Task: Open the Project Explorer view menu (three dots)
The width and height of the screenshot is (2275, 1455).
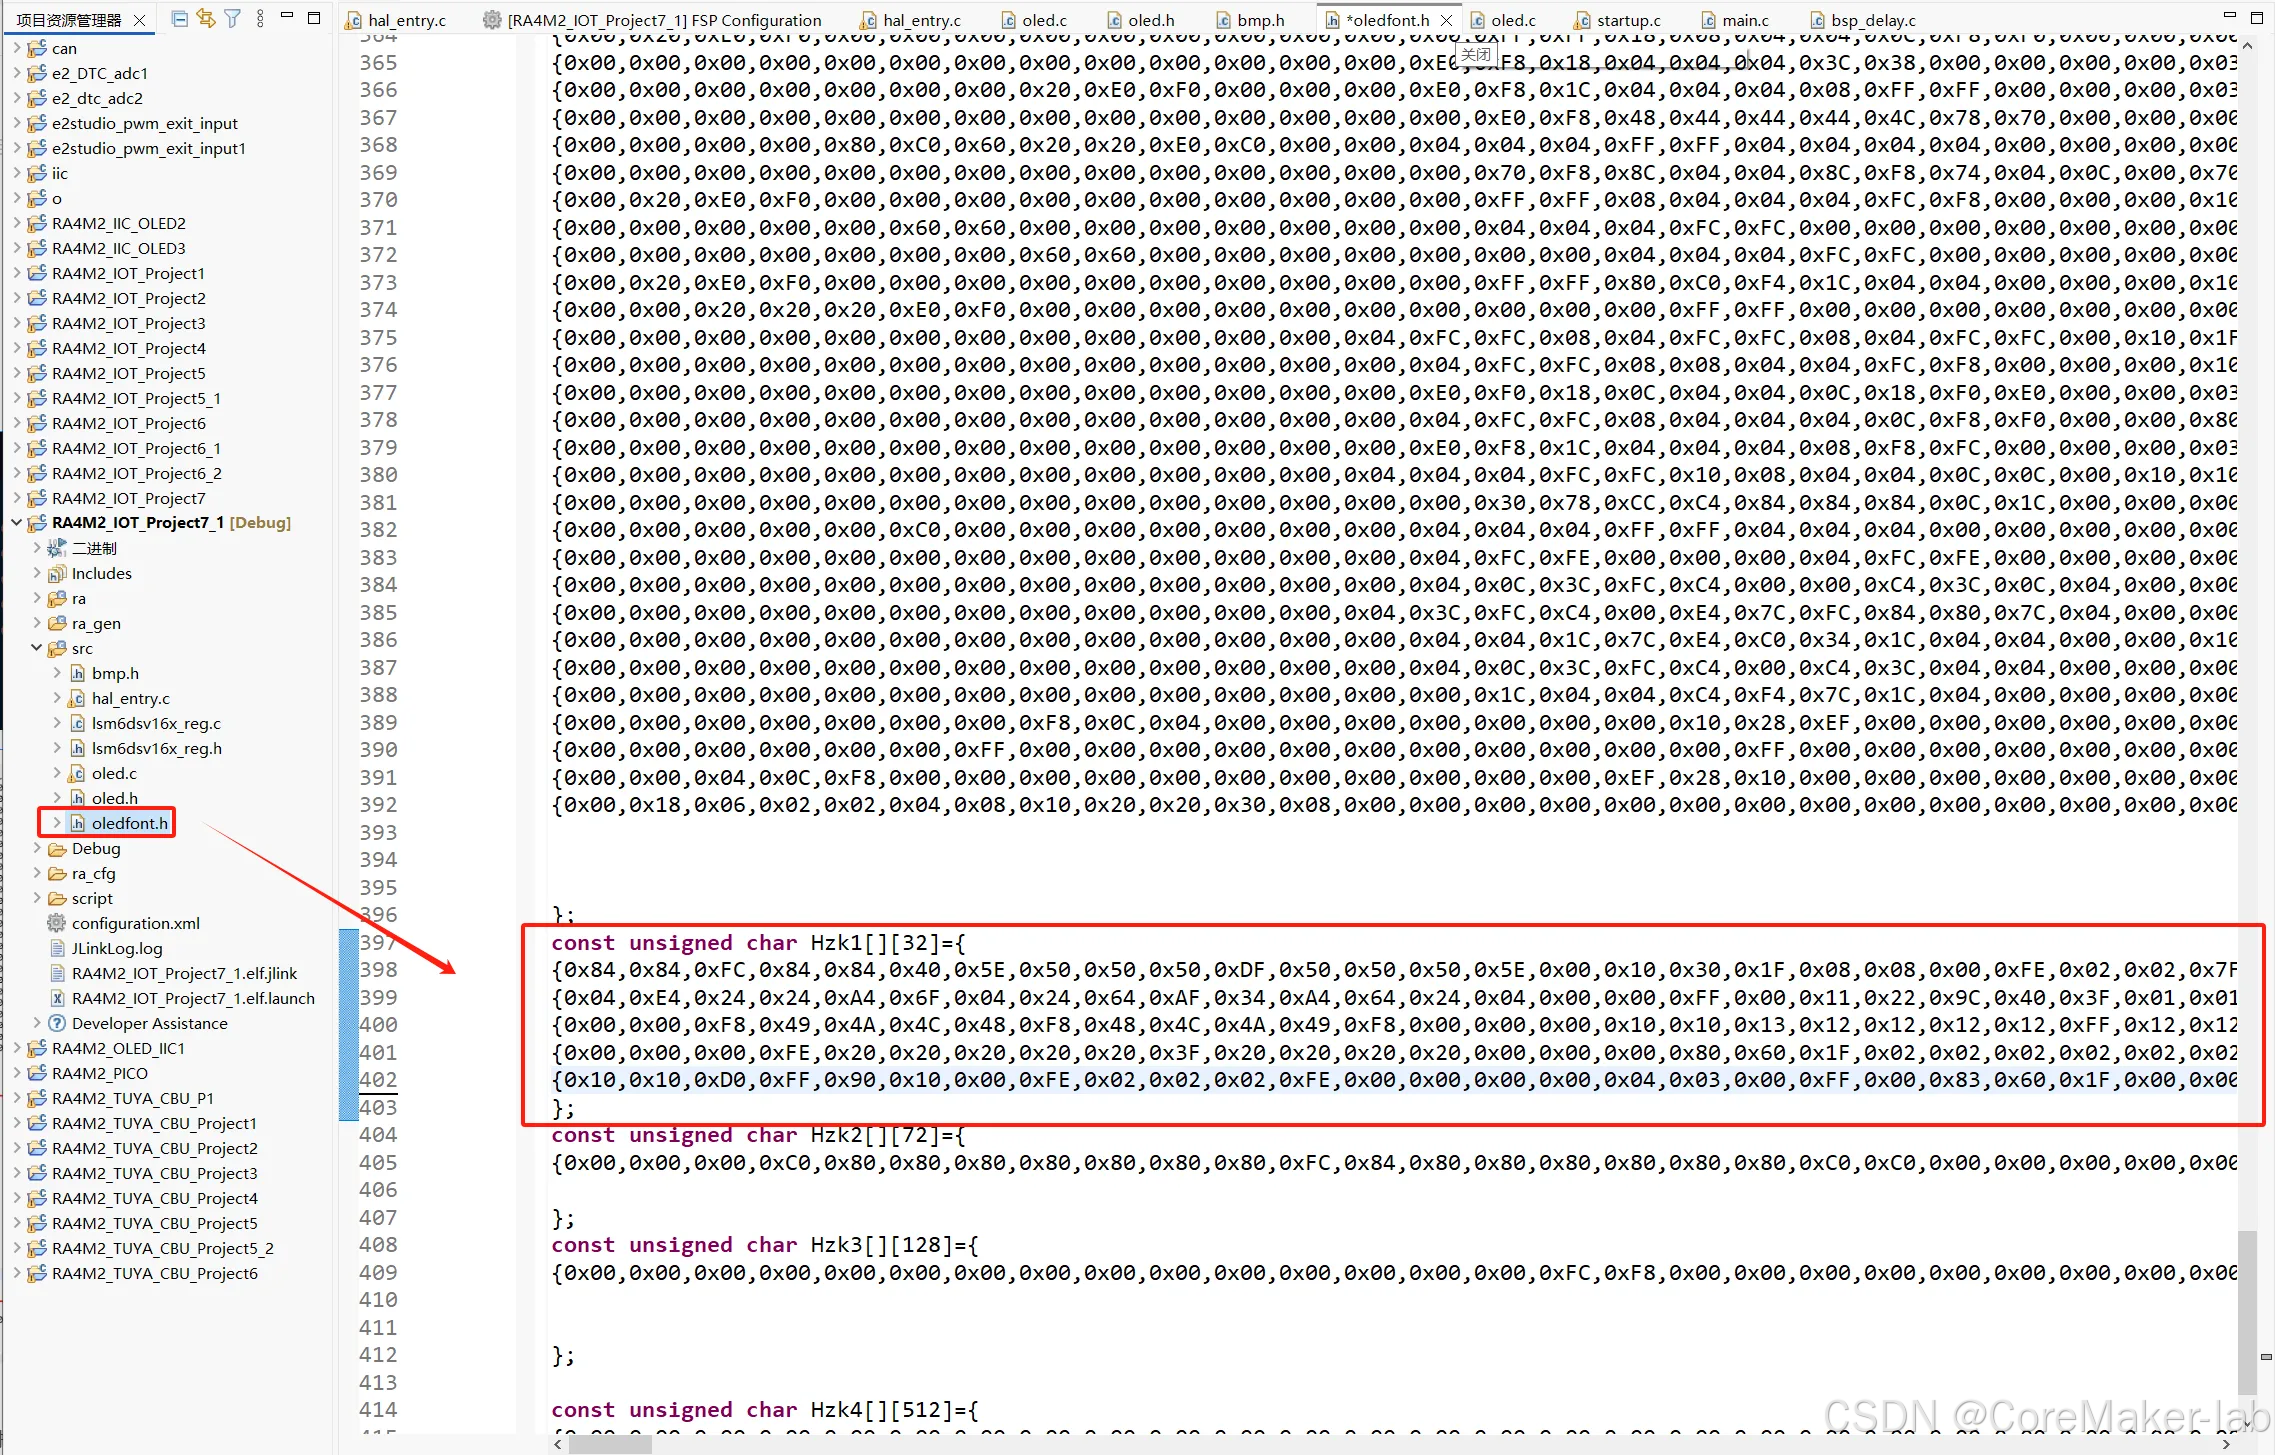Action: 260,18
